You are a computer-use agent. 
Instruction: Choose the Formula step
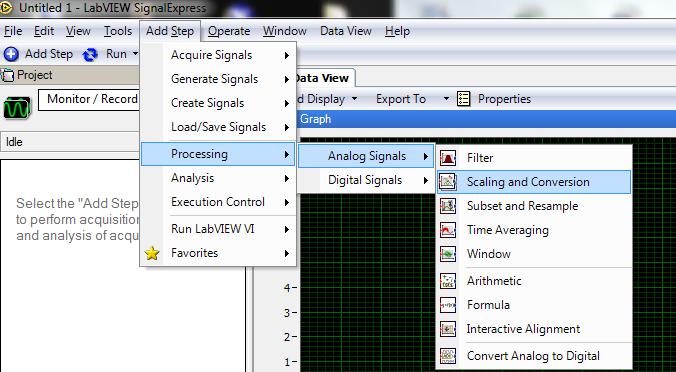pos(534,305)
